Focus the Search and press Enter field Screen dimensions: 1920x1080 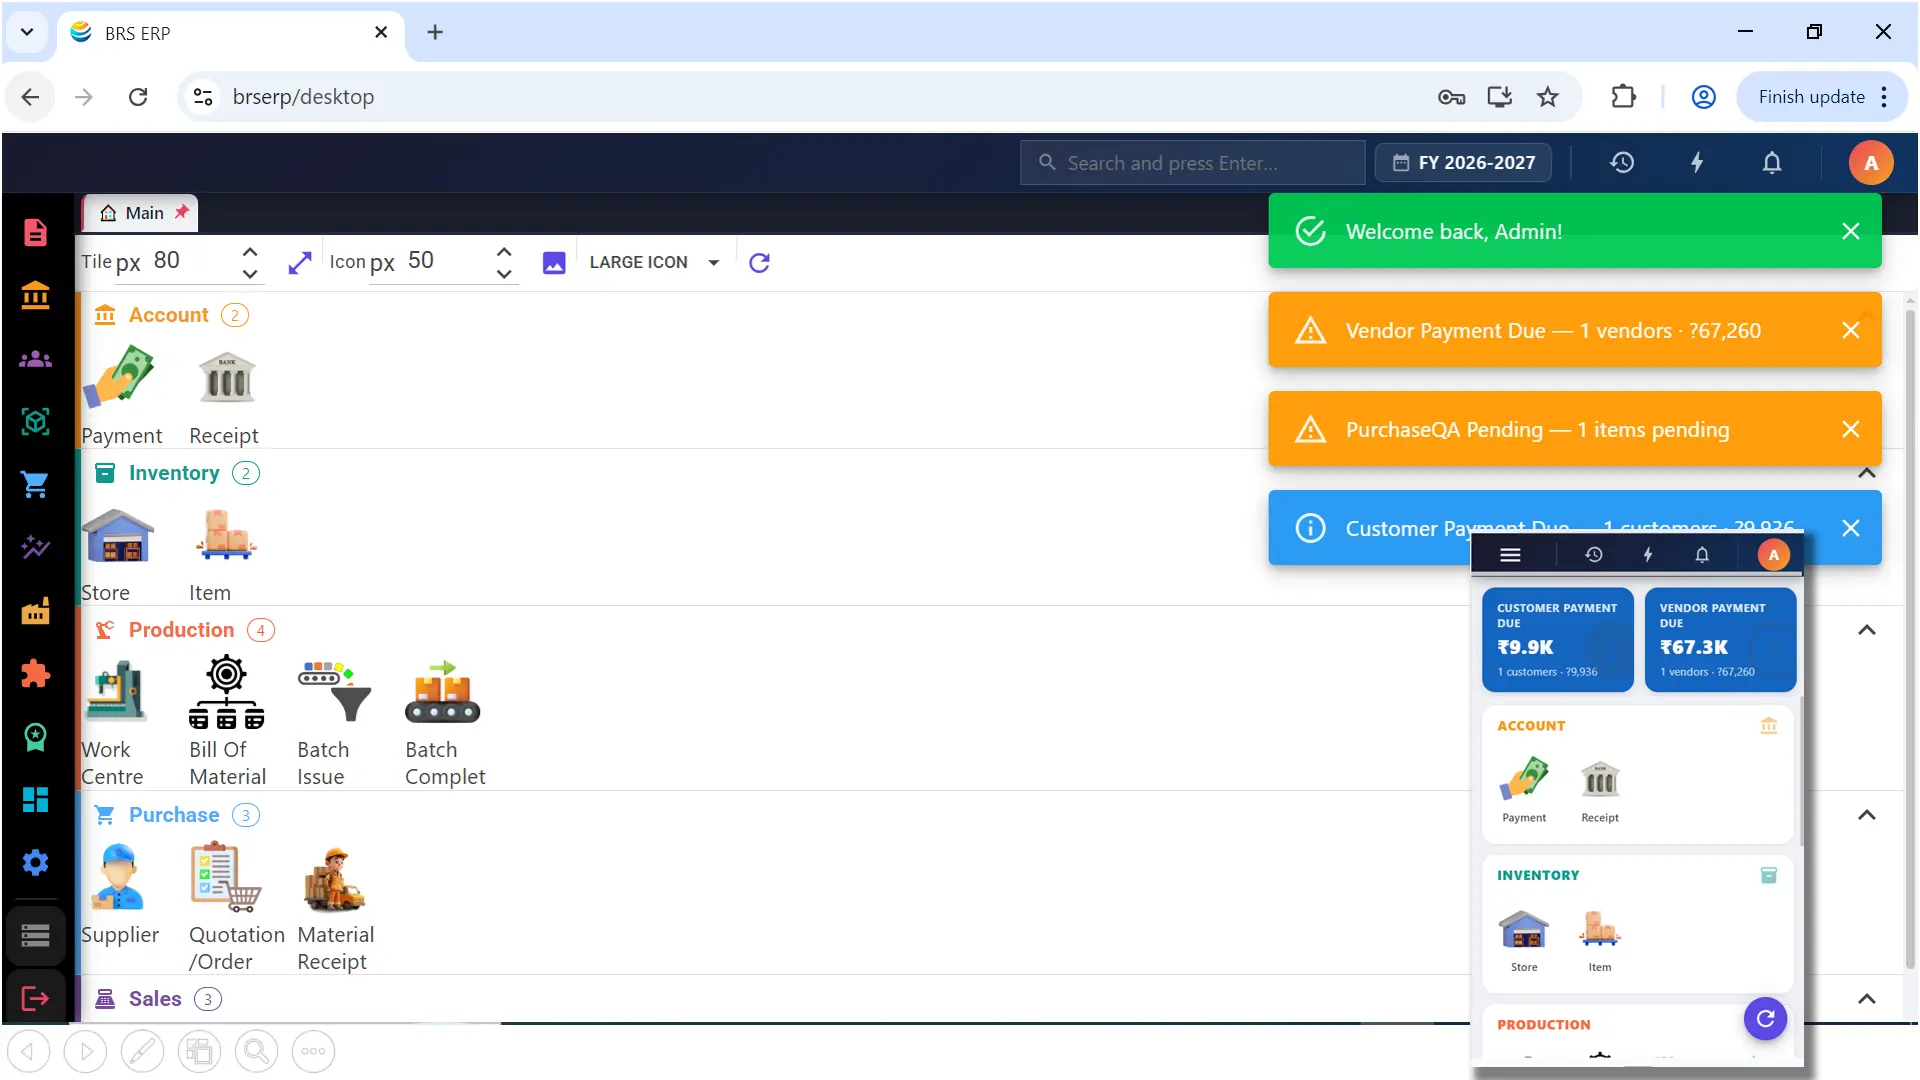[x=1192, y=162]
